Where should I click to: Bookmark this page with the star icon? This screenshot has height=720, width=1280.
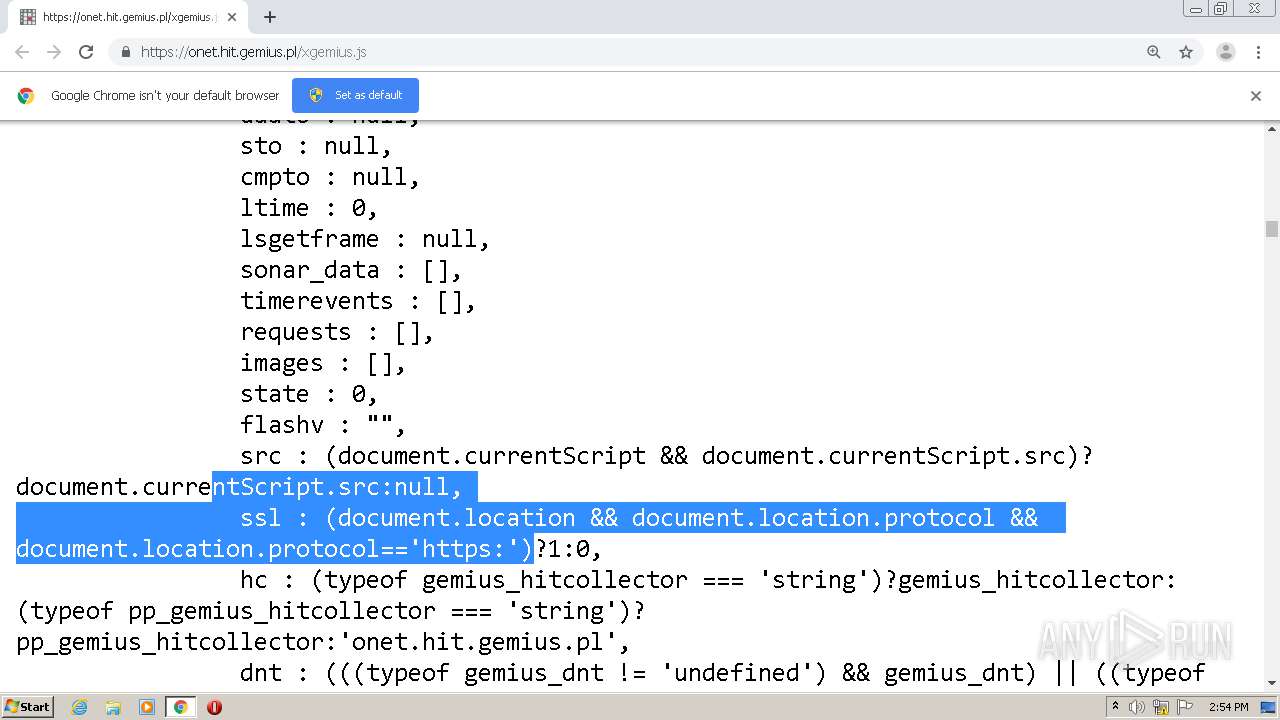[x=1186, y=52]
